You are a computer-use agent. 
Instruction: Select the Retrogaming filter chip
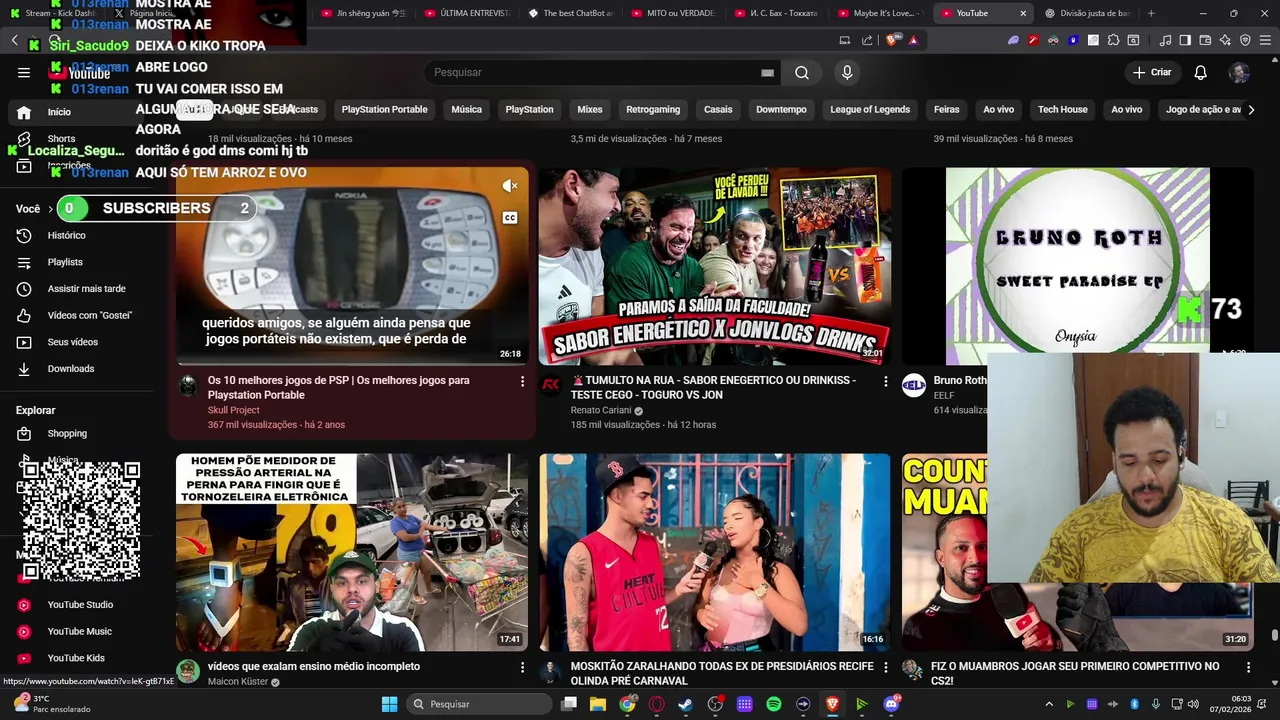(653, 110)
